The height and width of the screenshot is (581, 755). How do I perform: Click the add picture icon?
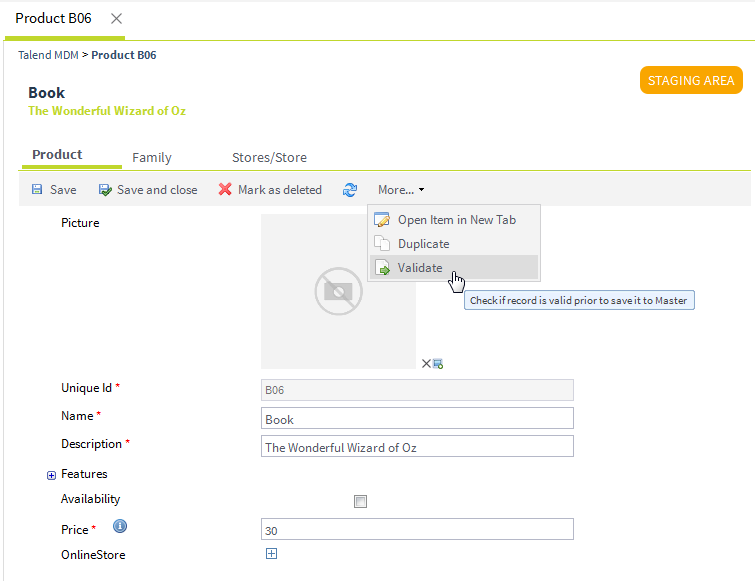click(438, 363)
